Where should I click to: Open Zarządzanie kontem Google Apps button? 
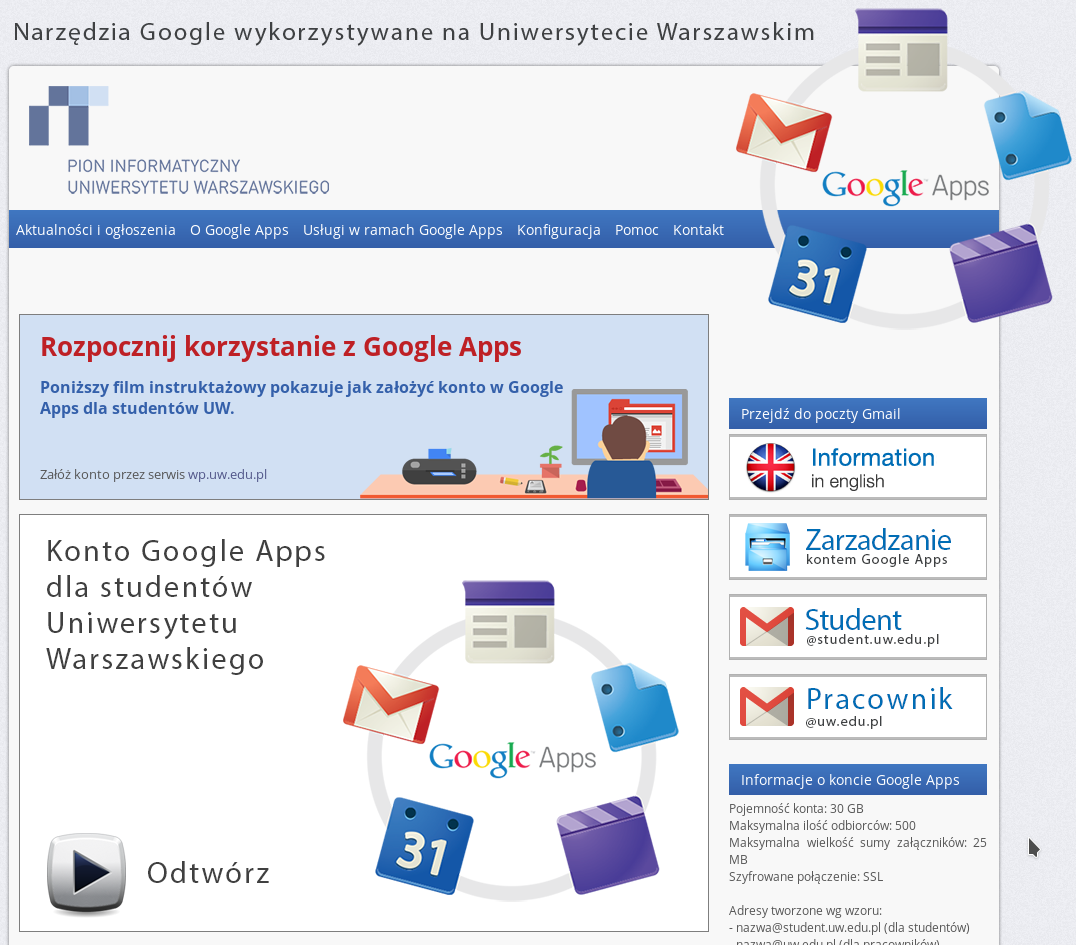tap(858, 547)
